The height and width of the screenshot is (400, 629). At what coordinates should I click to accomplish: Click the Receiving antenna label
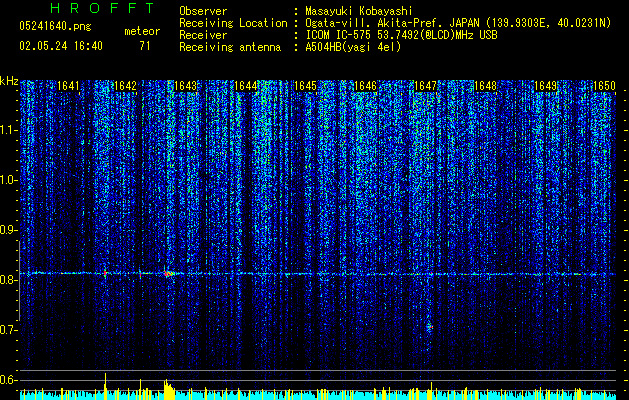click(230, 47)
